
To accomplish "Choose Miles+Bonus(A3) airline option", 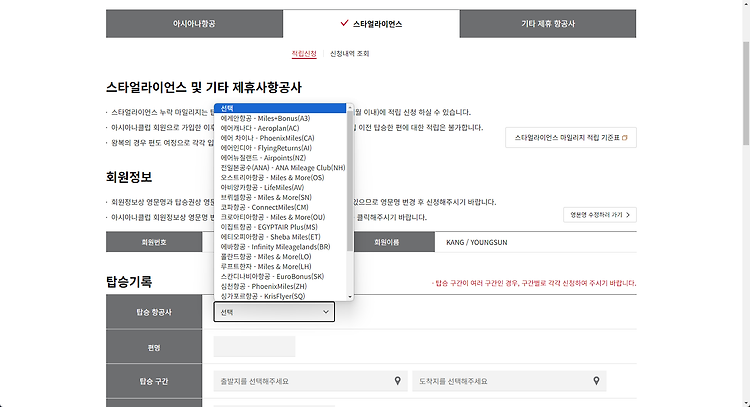I will 280,118.
